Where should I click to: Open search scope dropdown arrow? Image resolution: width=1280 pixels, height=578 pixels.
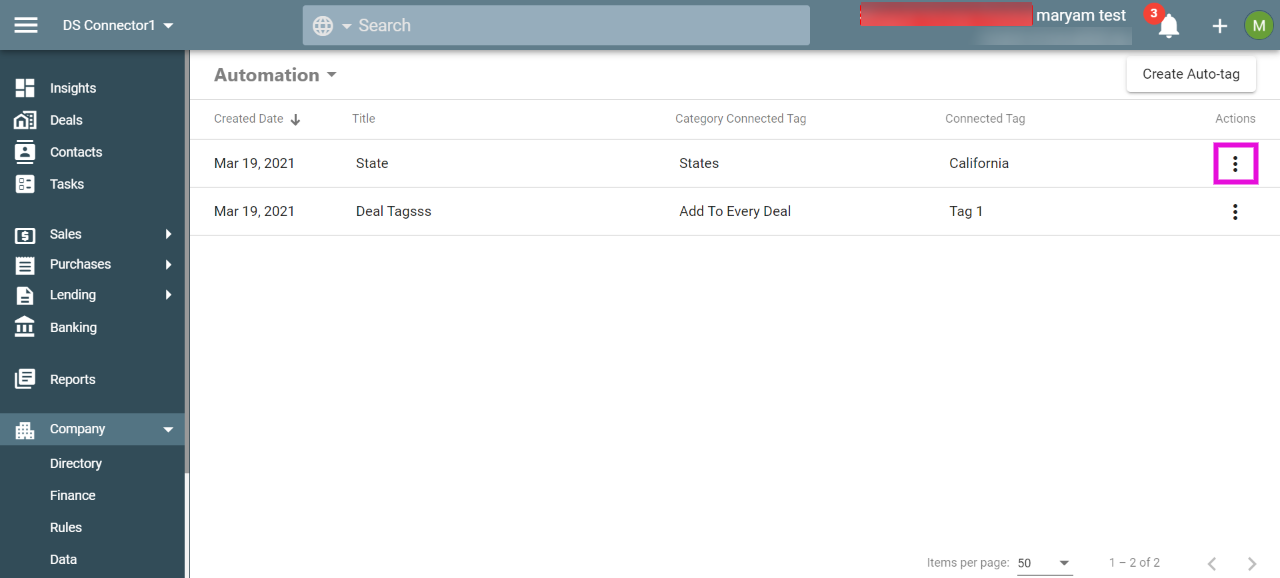click(347, 26)
